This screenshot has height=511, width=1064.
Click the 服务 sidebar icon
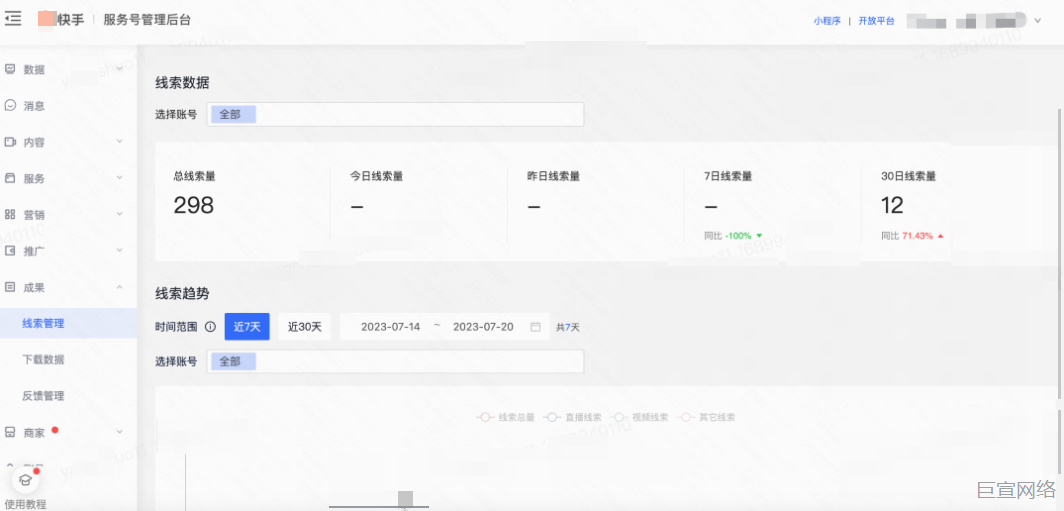point(10,178)
